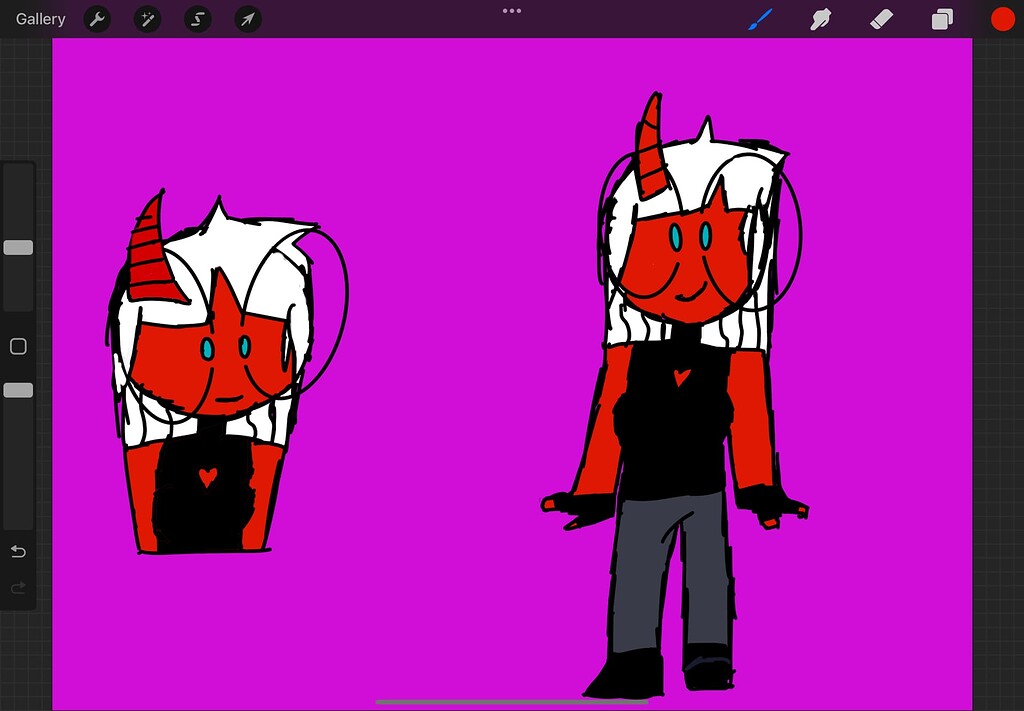Tap the redo arrow

[x=17, y=588]
